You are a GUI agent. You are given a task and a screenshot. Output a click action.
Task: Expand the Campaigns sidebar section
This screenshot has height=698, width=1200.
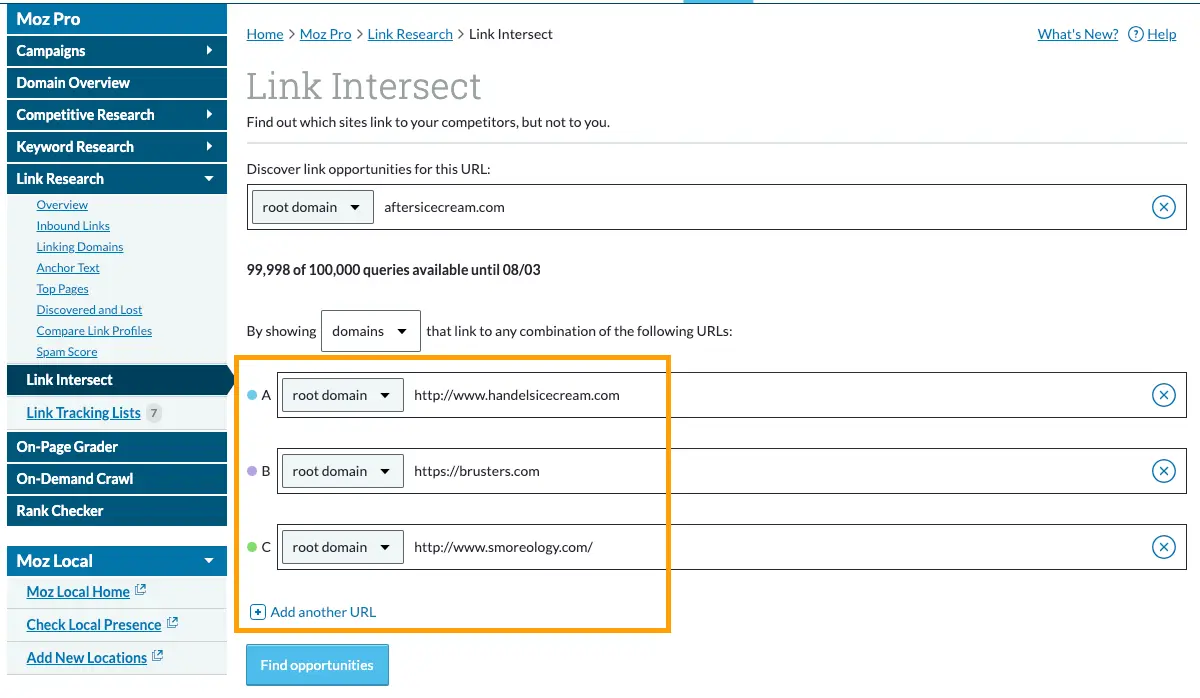tap(116, 51)
